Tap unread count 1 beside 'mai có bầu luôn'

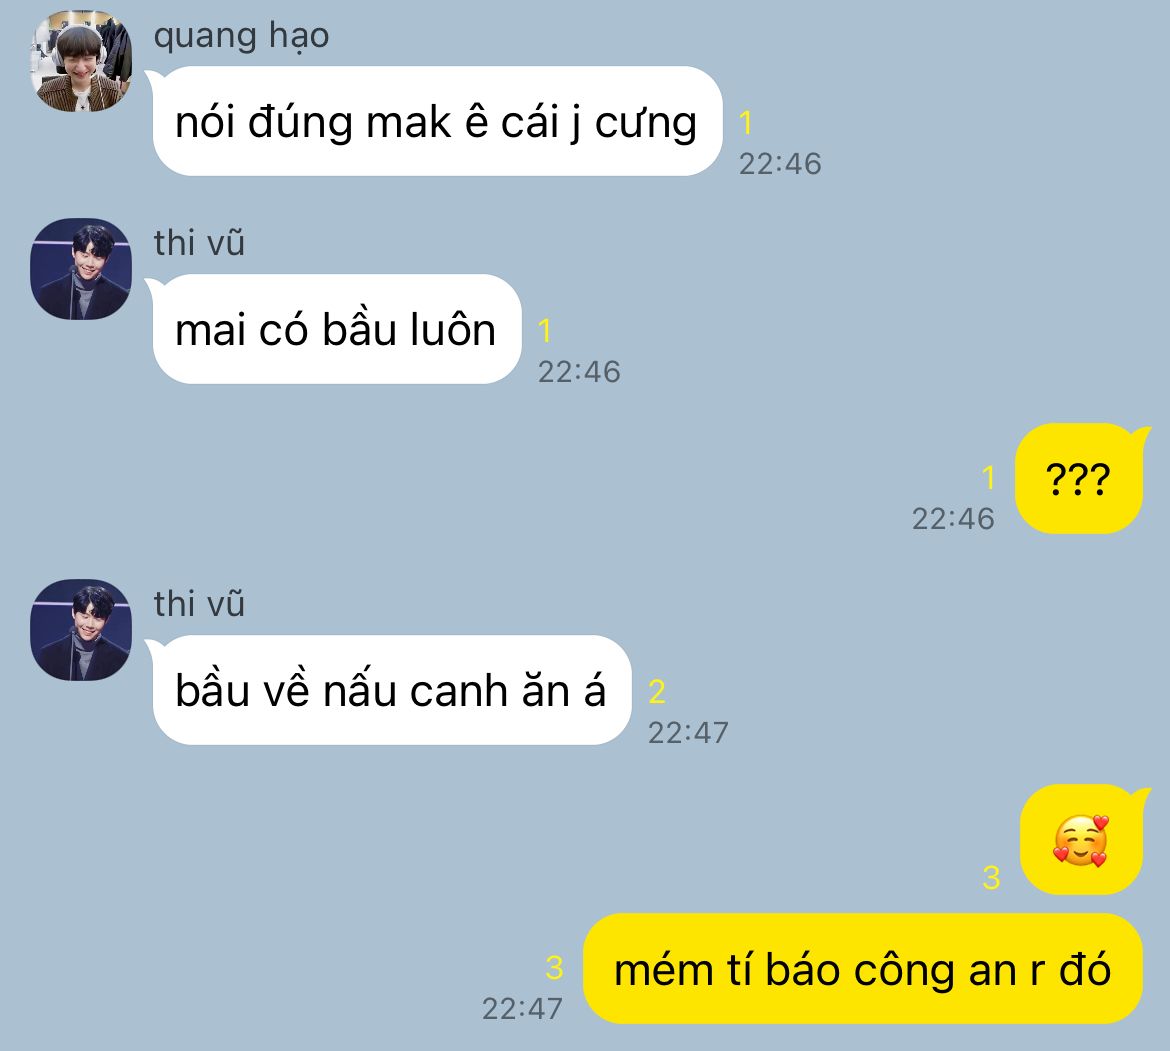545,330
